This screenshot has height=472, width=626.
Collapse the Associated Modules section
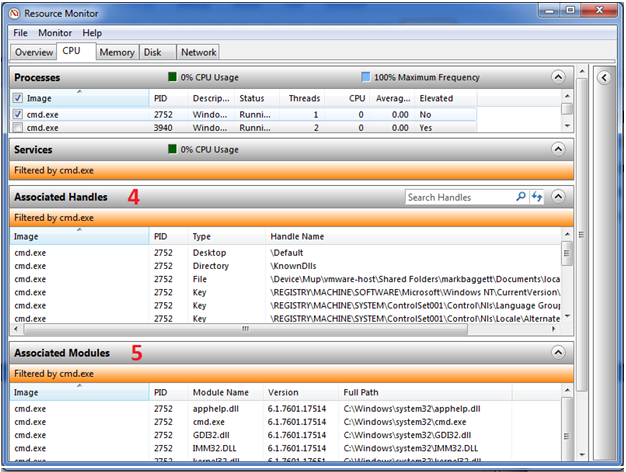tap(558, 353)
